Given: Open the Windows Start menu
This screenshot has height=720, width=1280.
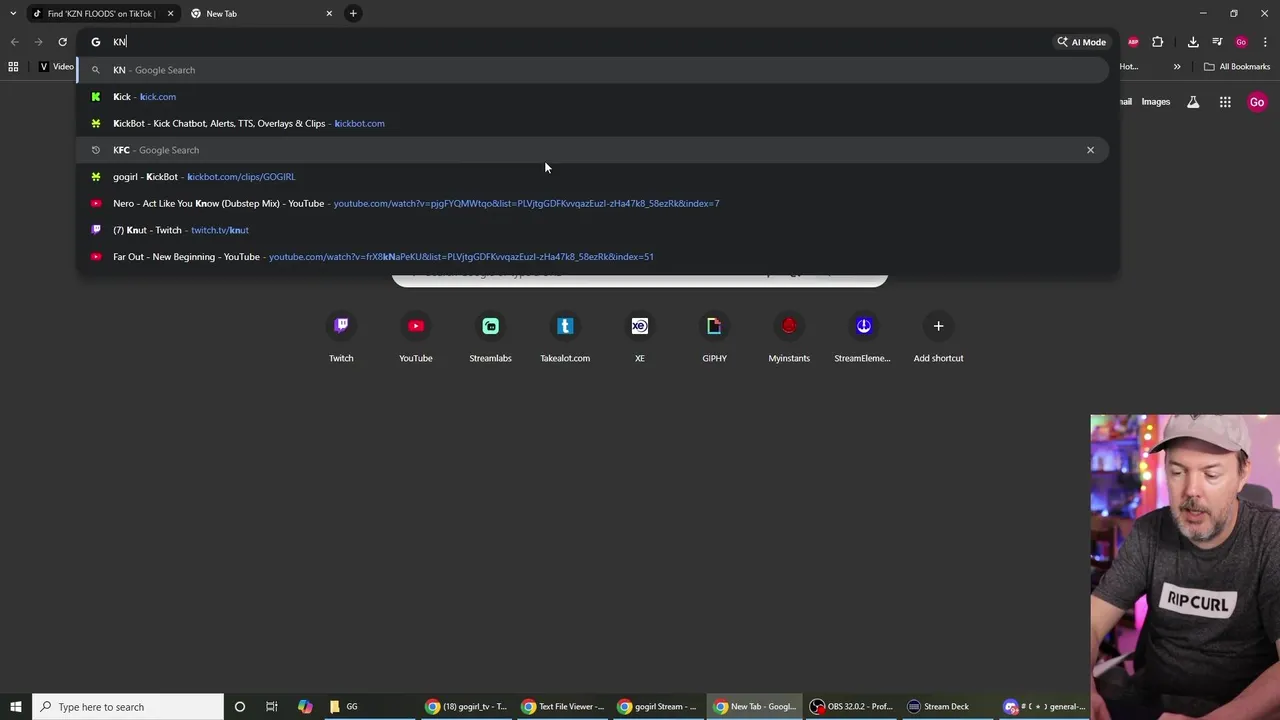Looking at the screenshot, I should (x=16, y=707).
